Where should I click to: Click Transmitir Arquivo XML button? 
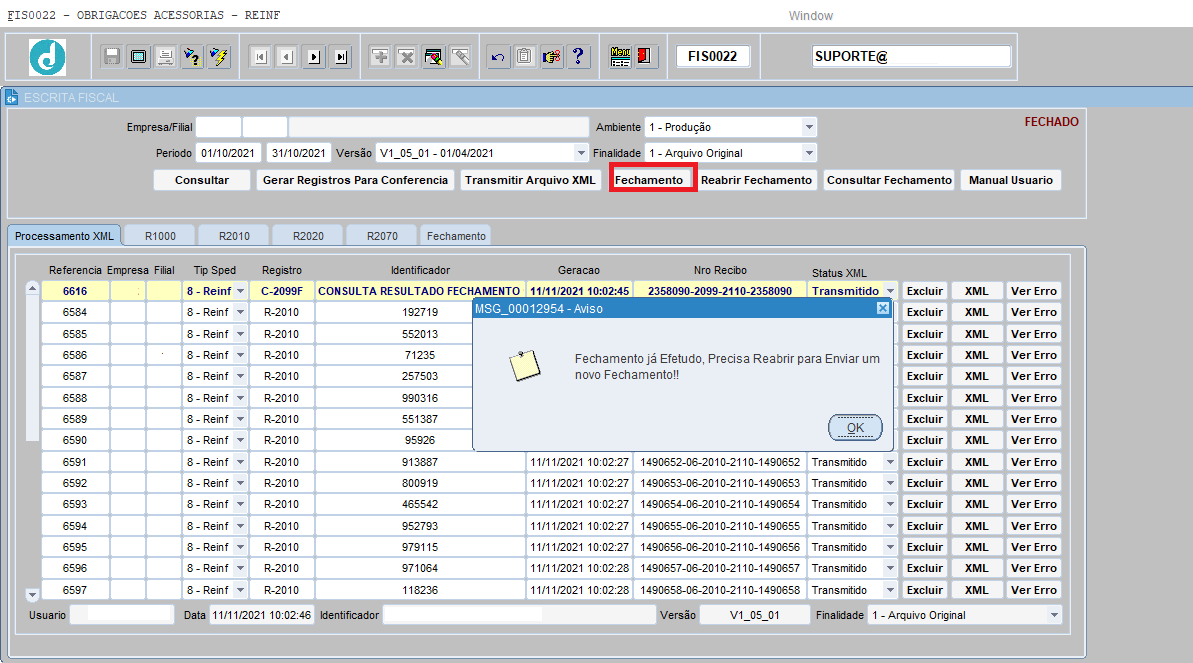coord(530,180)
